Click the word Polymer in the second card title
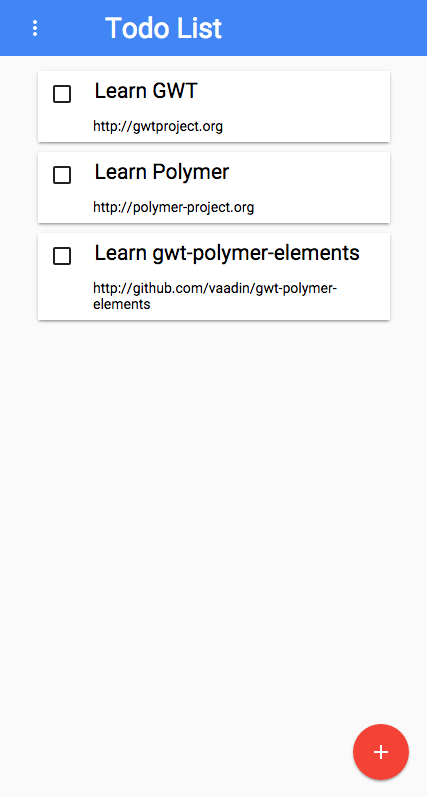This screenshot has height=797, width=427. click(191, 173)
